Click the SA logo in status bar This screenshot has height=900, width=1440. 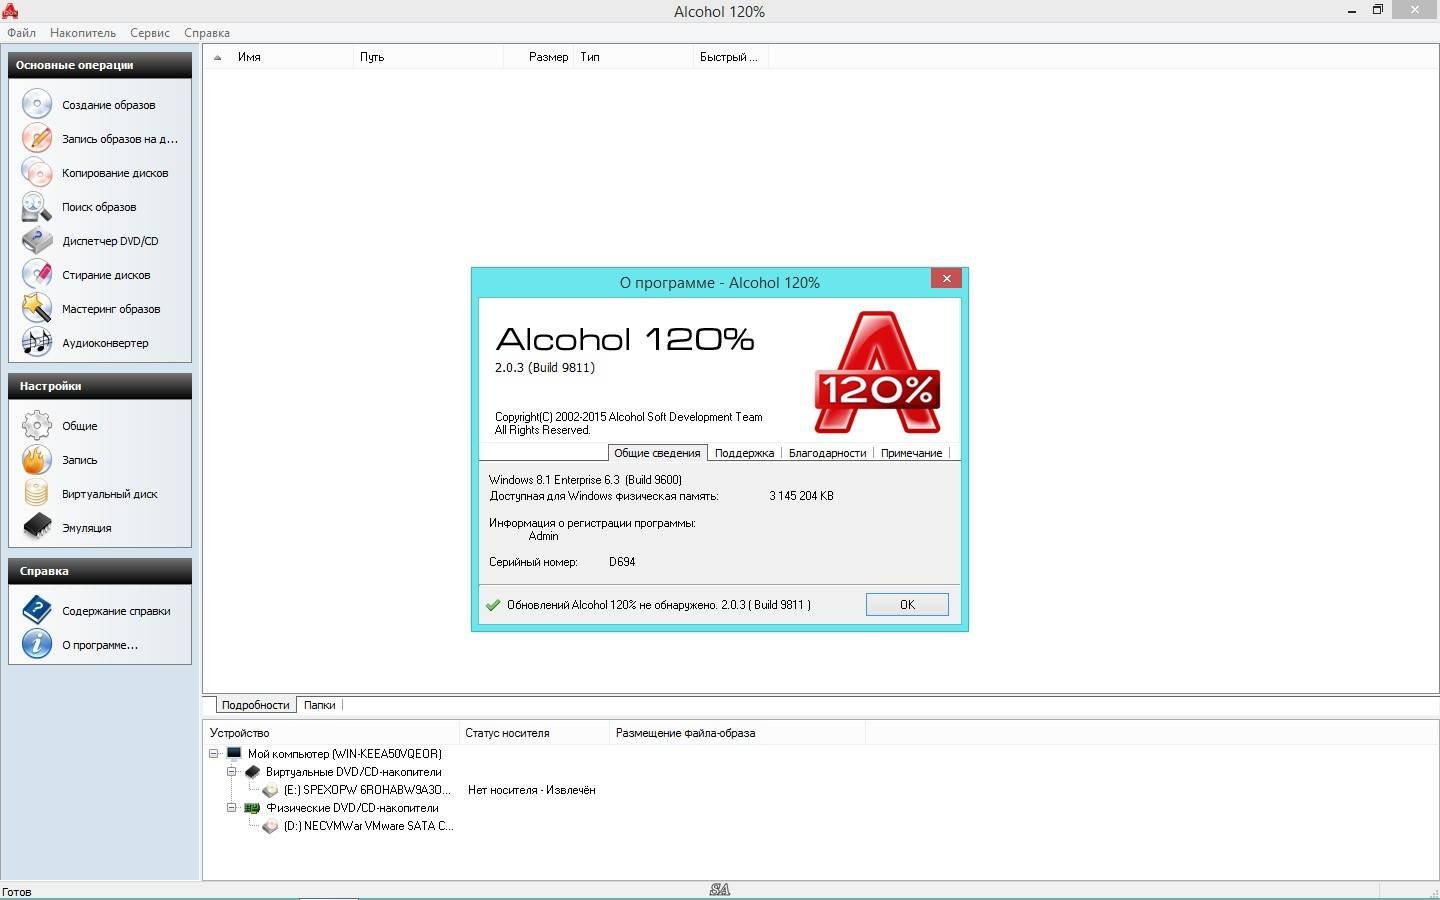tap(719, 889)
